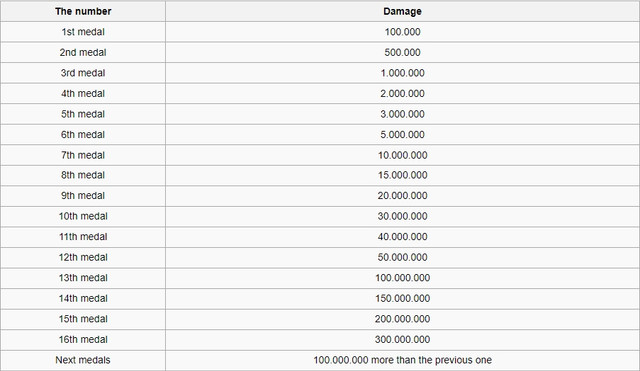Screen dimensions: 640x371
Task: Click the damage value 500.000
Action: pos(402,52)
